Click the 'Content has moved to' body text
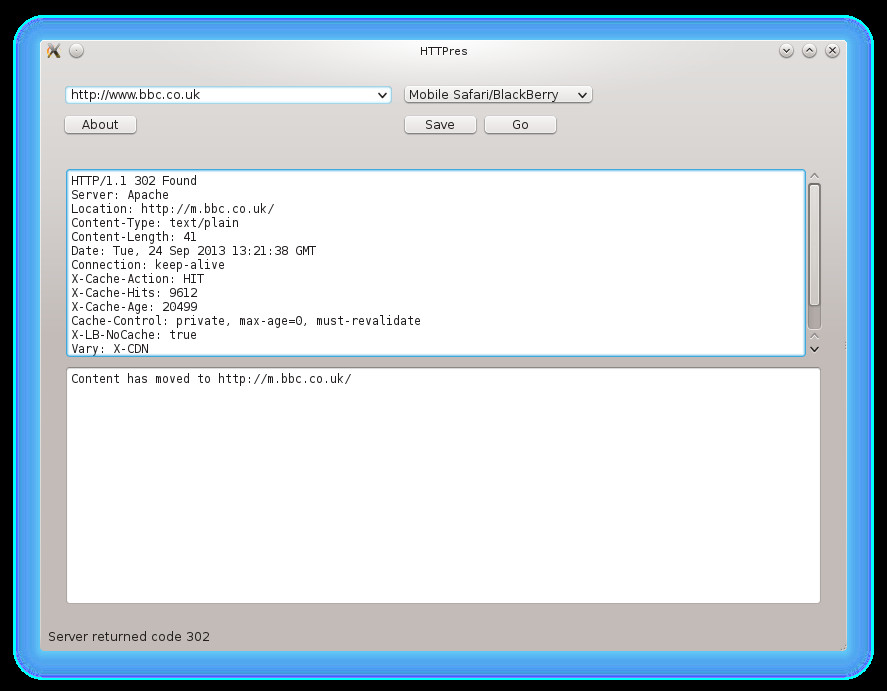Screen dimensions: 887x691 [211, 379]
